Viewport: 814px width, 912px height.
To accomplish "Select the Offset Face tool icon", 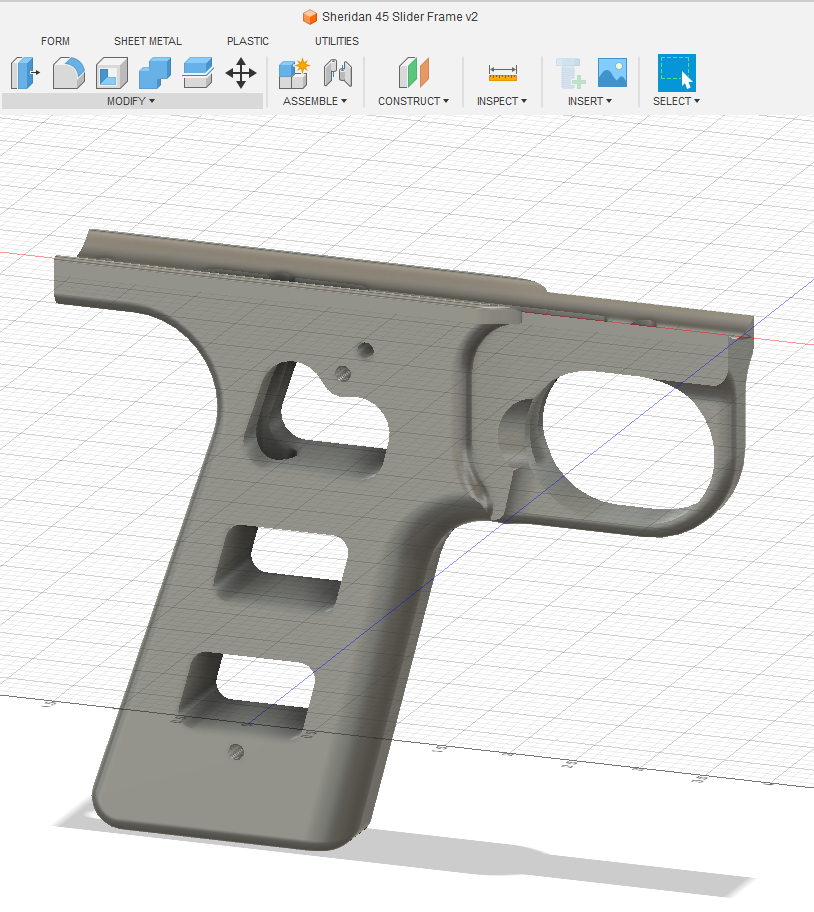I will point(198,73).
